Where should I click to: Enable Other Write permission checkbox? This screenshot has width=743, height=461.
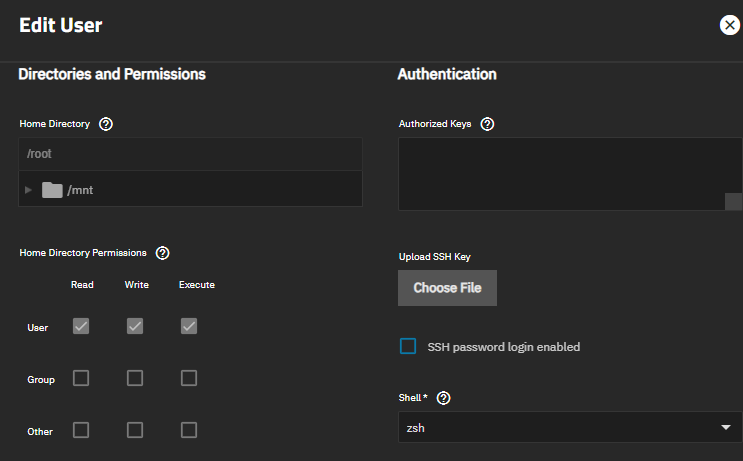coord(135,430)
